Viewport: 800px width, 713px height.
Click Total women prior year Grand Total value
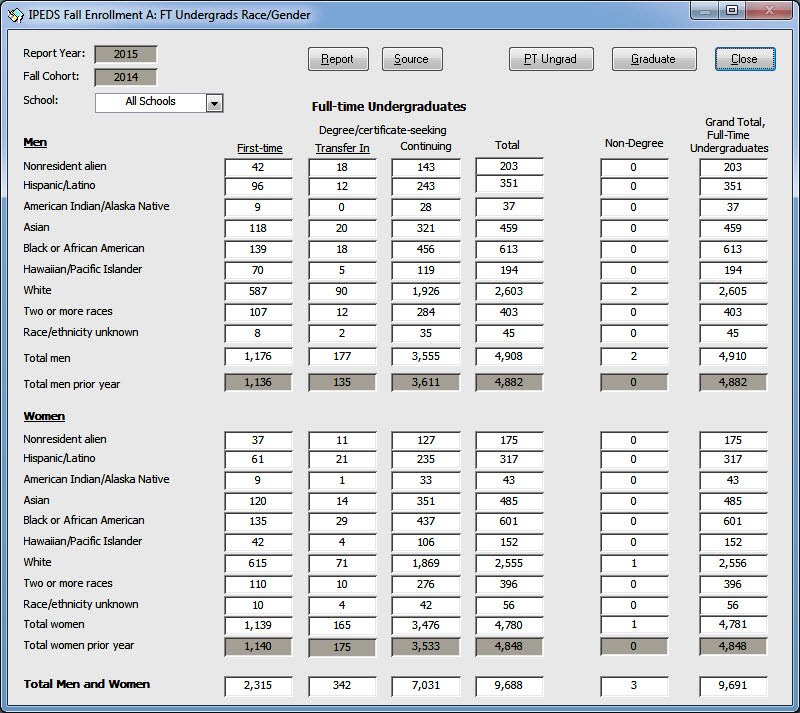(x=733, y=646)
